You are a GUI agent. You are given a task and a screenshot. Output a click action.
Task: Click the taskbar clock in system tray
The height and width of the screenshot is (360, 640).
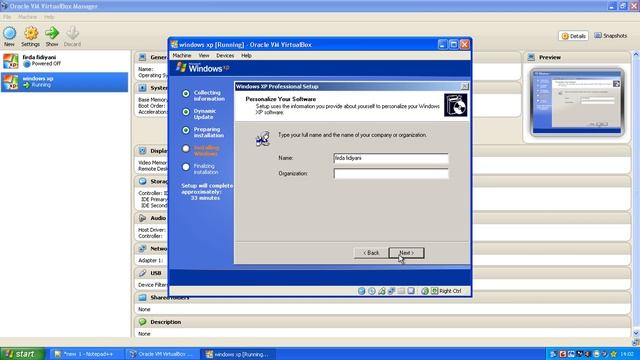pyautogui.click(x=627, y=354)
